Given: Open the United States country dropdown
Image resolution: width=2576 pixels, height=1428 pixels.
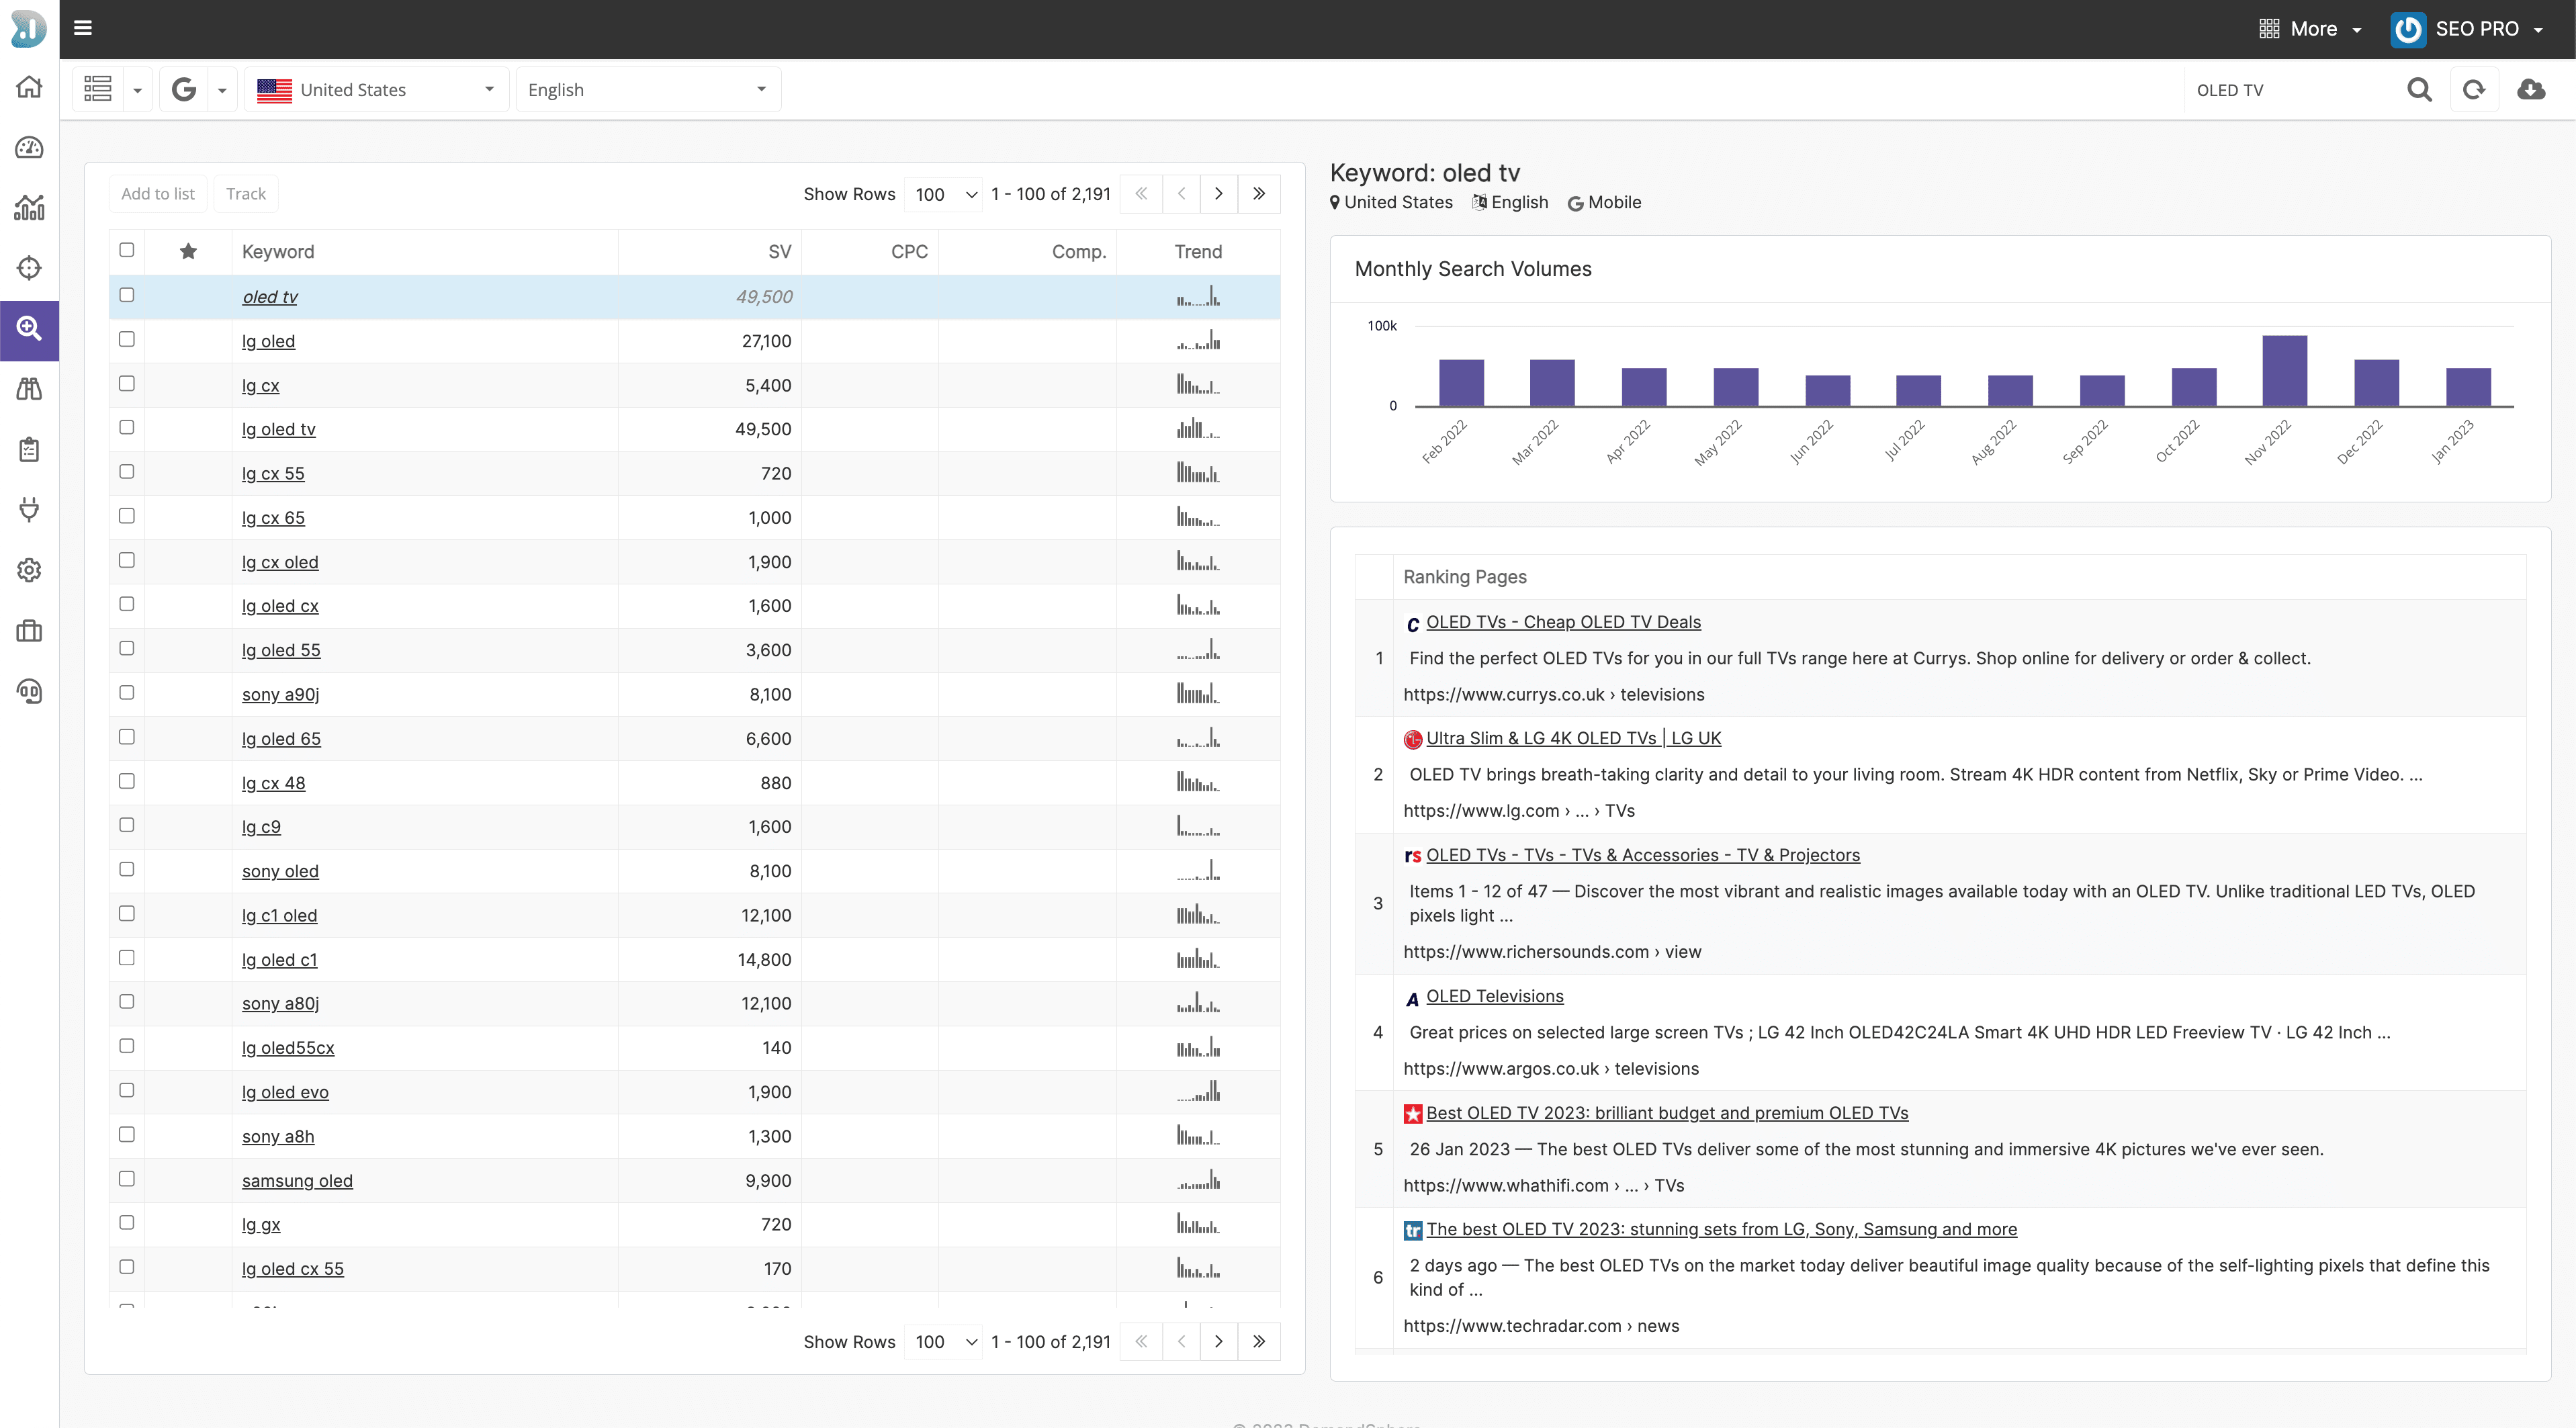Looking at the screenshot, I should (377, 89).
